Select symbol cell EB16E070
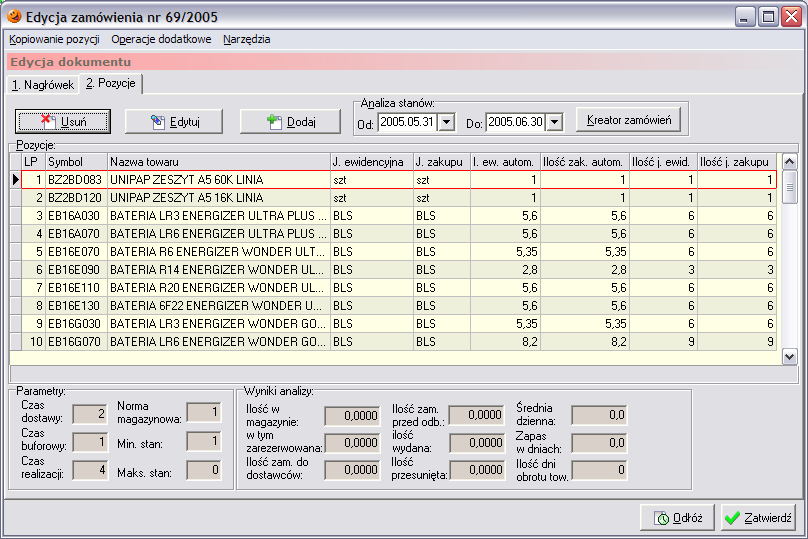Image resolution: width=808 pixels, height=539 pixels. (76, 252)
